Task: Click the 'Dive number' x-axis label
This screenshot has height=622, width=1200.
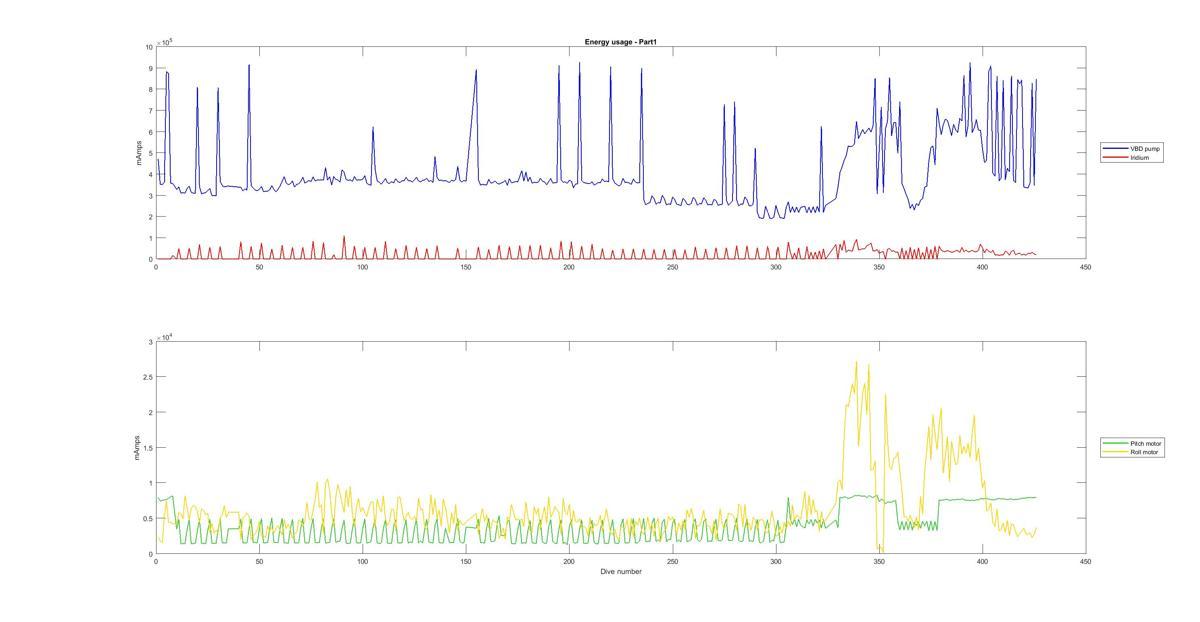Action: coord(621,572)
